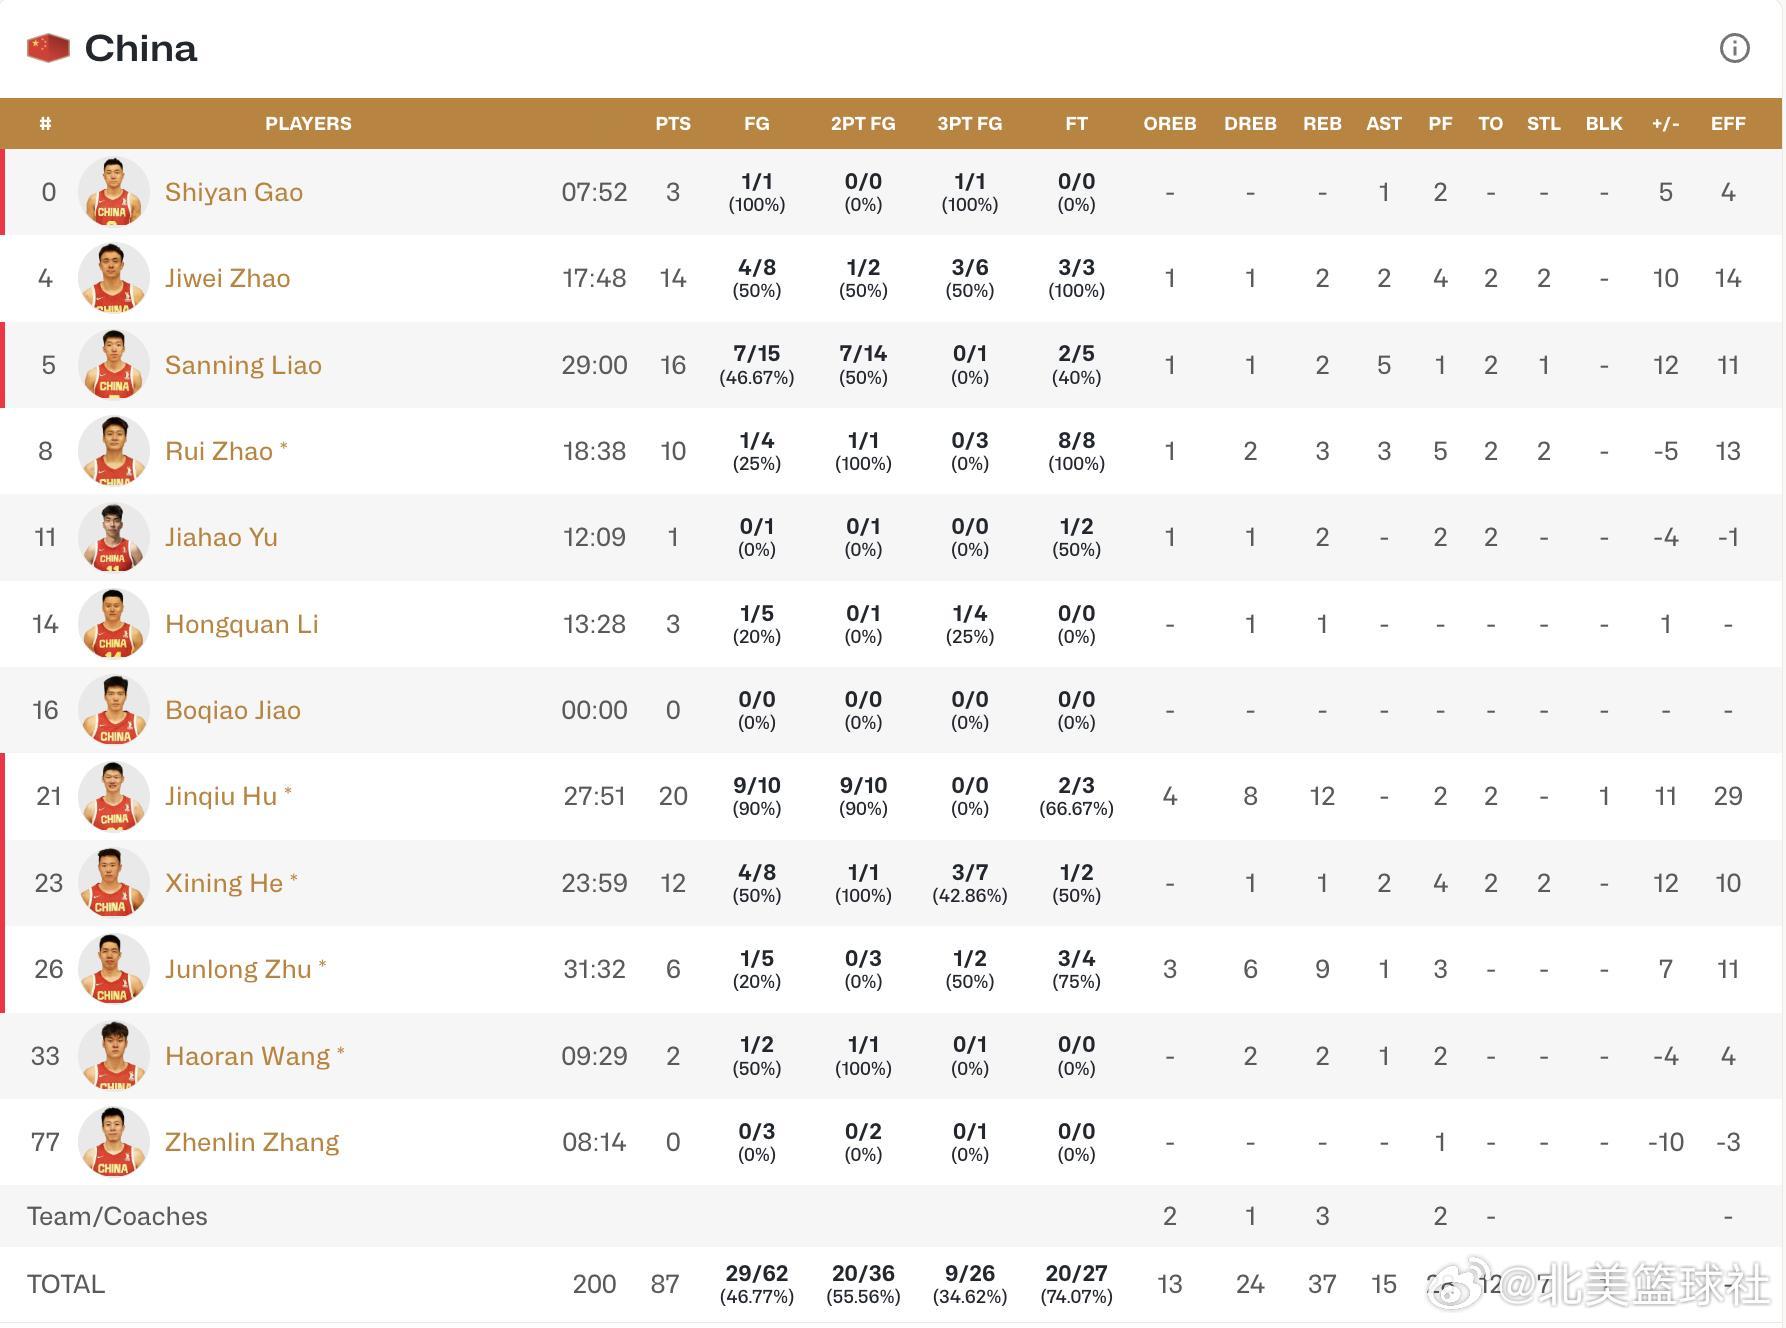Select the total 20/36 two-point cell
Screen dimensions: 1786x1328
click(863, 1284)
